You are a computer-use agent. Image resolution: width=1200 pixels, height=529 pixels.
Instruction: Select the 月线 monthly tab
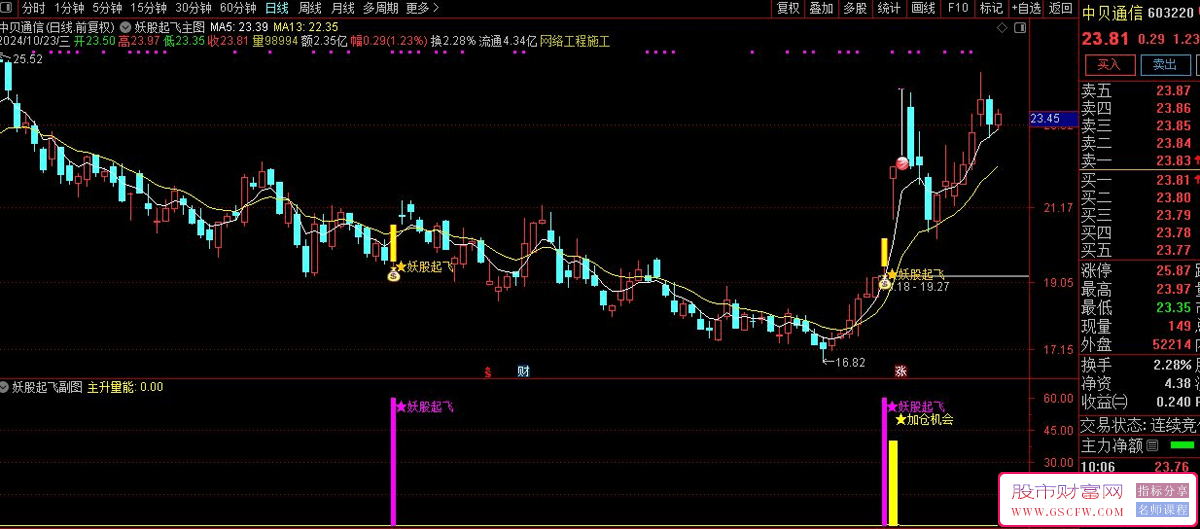(x=343, y=8)
